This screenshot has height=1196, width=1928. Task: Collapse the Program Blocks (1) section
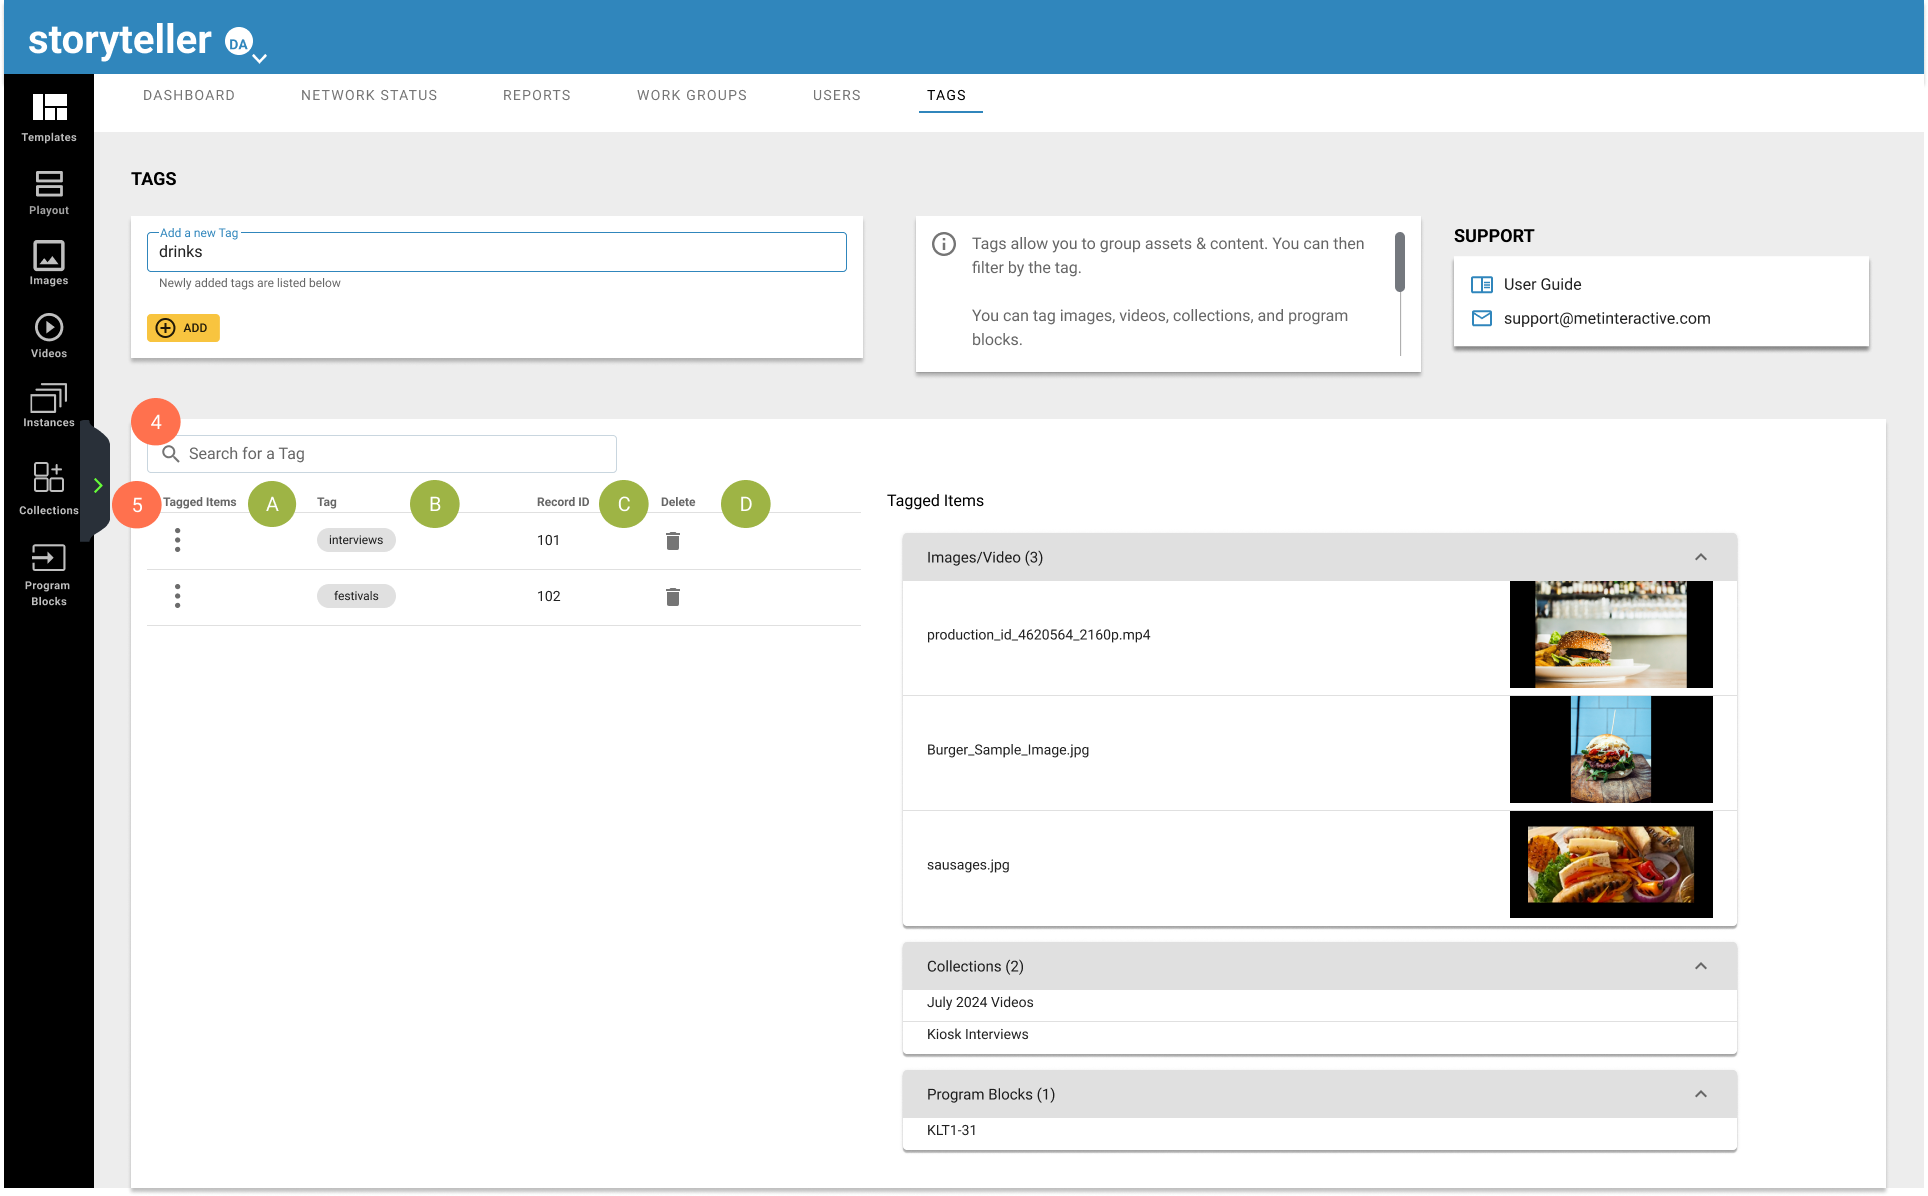click(x=1701, y=1094)
